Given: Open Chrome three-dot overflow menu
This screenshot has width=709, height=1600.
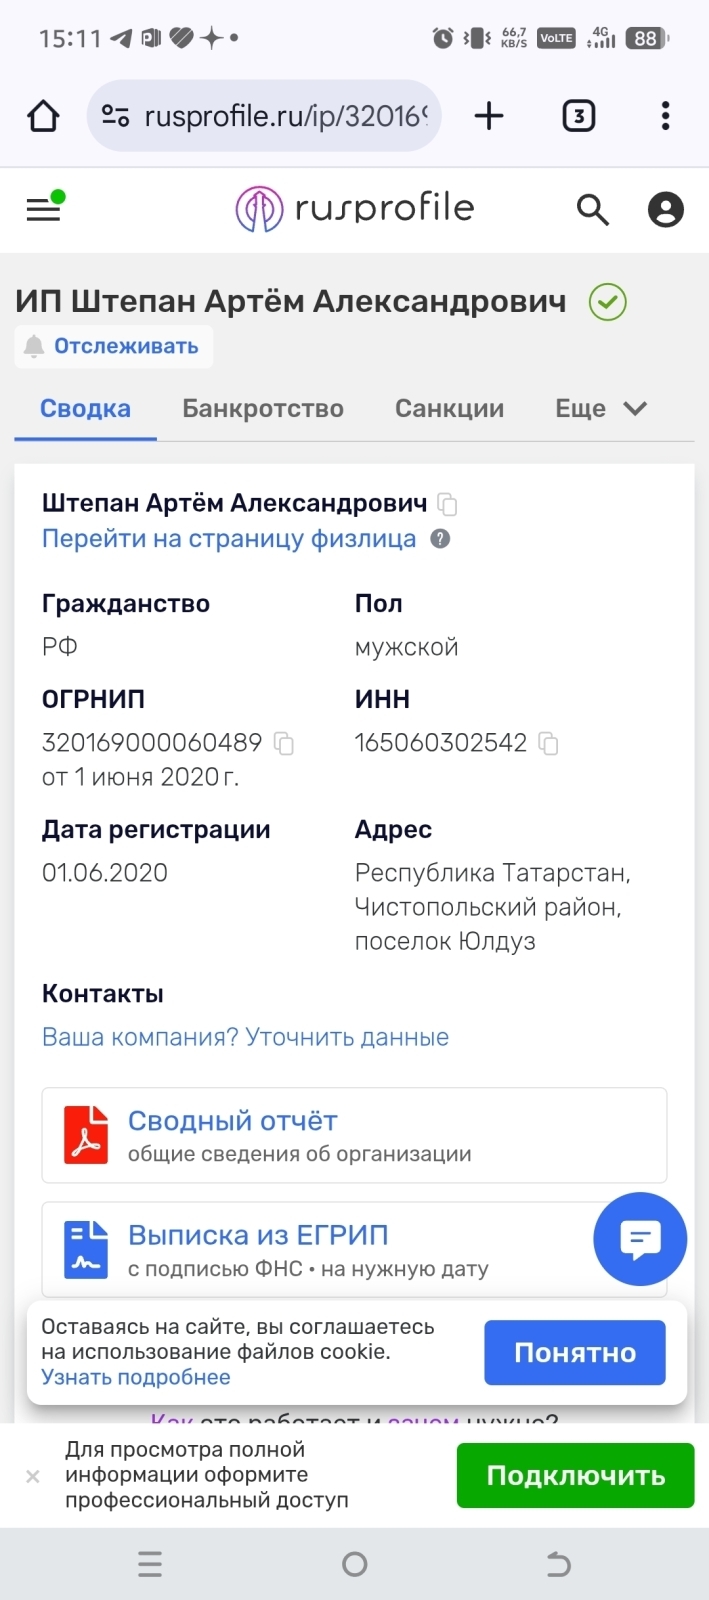Looking at the screenshot, I should click(664, 116).
